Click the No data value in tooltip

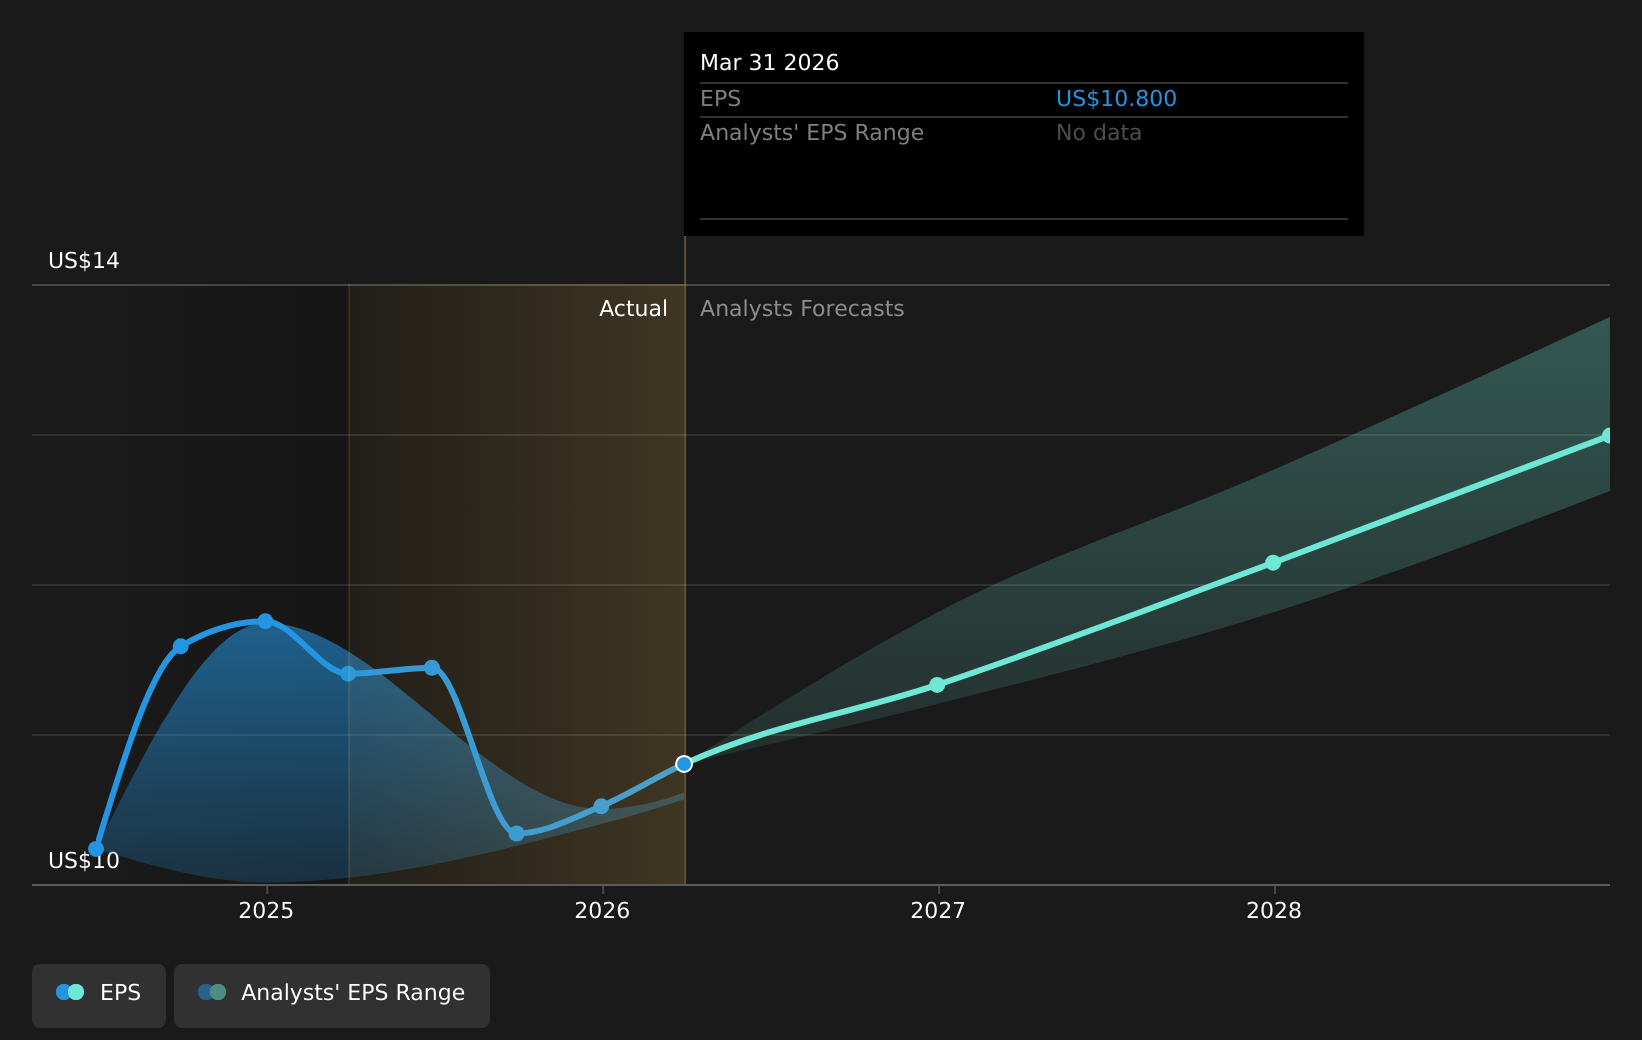1098,133
